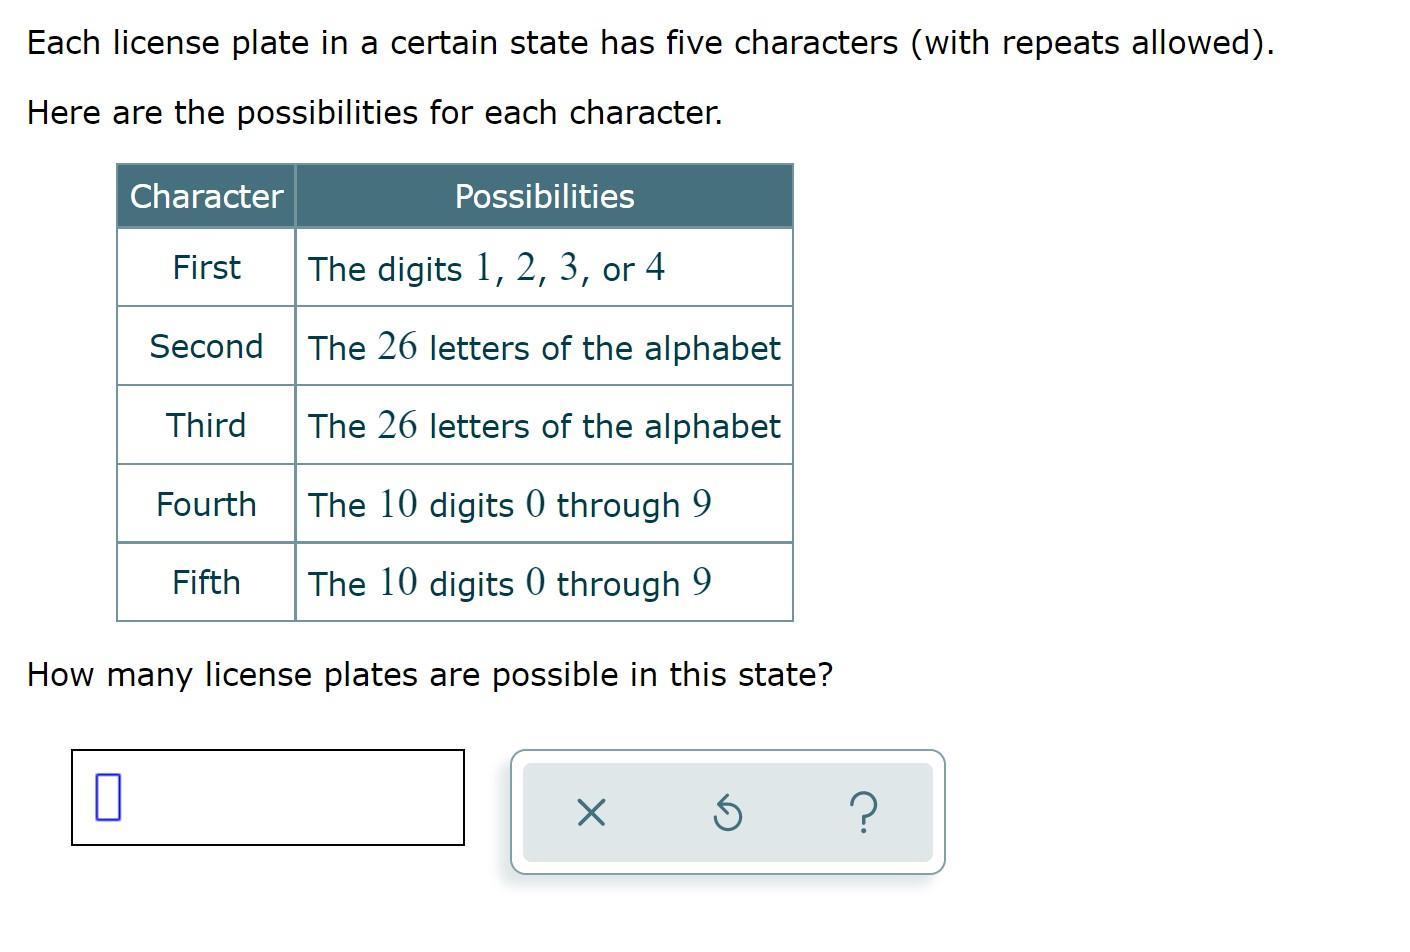This screenshot has height=952, width=1410.
Task: Click the Character column header
Action: [206, 196]
